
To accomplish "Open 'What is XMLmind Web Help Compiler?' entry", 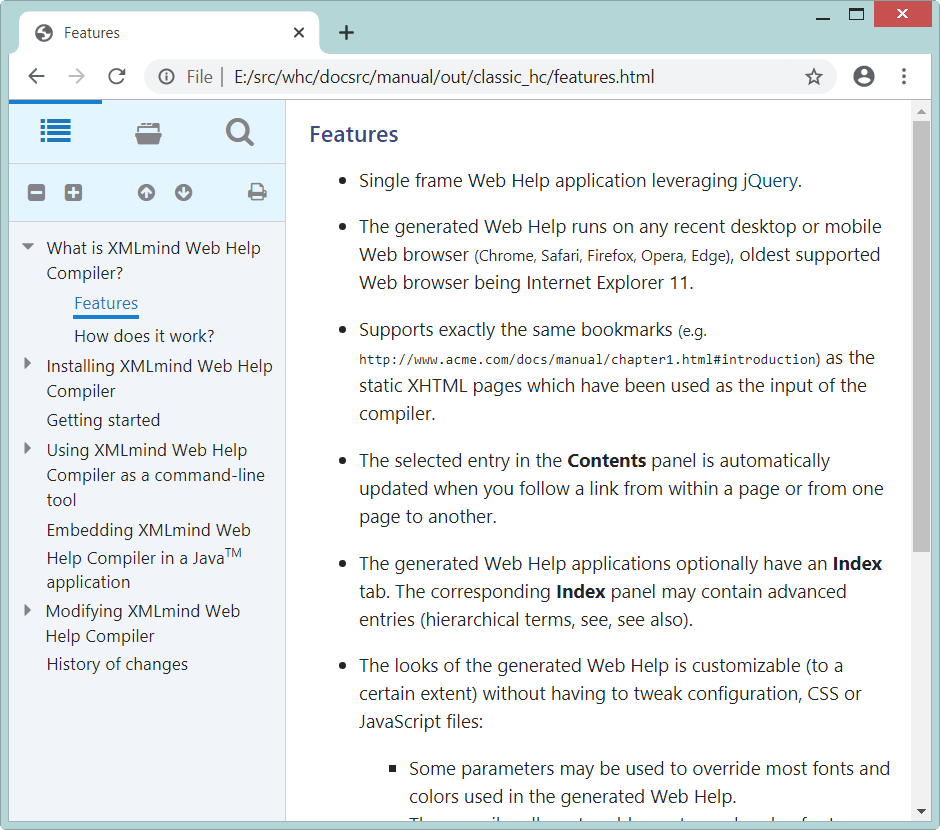I will click(153, 260).
